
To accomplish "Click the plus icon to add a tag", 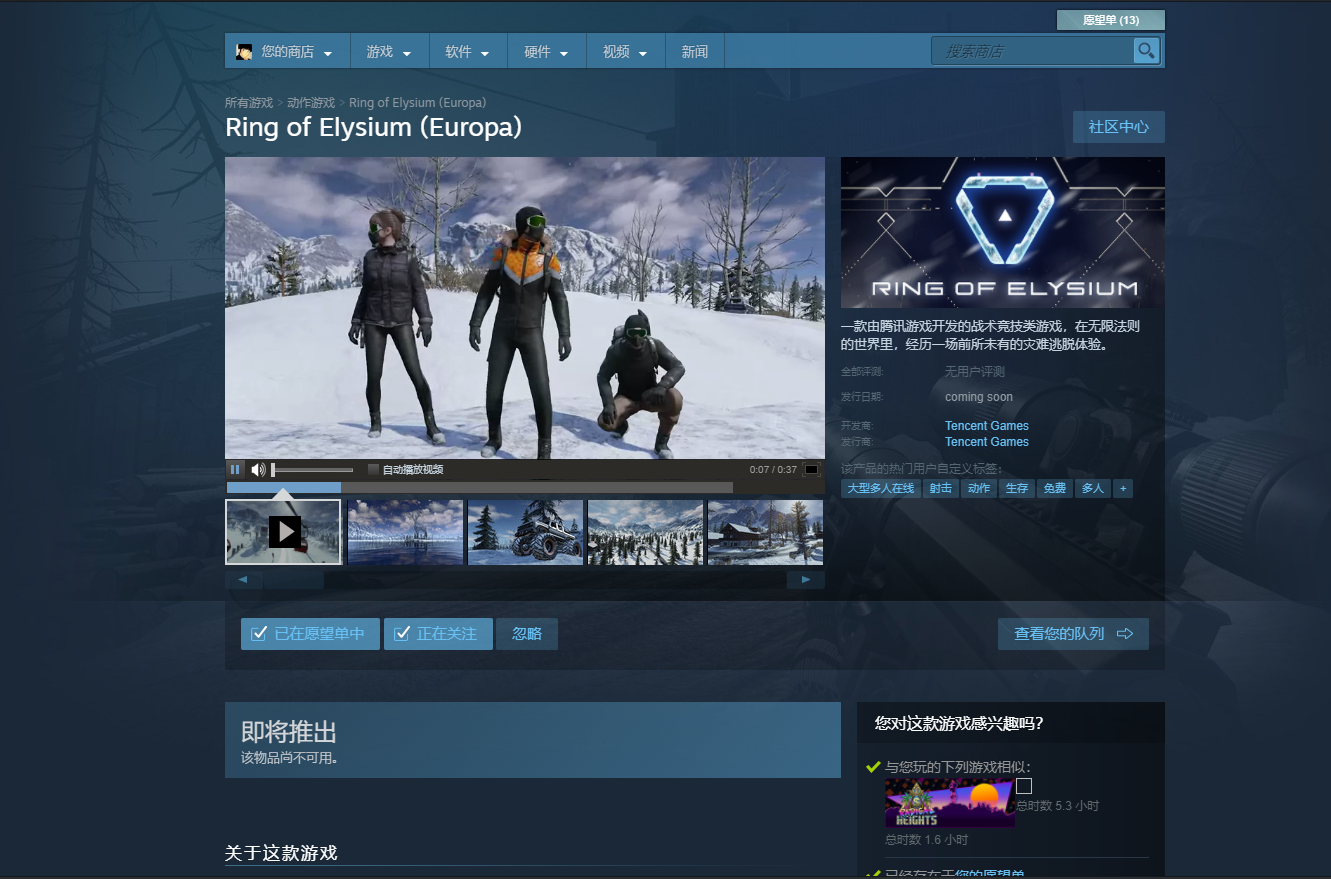I will click(x=1123, y=488).
